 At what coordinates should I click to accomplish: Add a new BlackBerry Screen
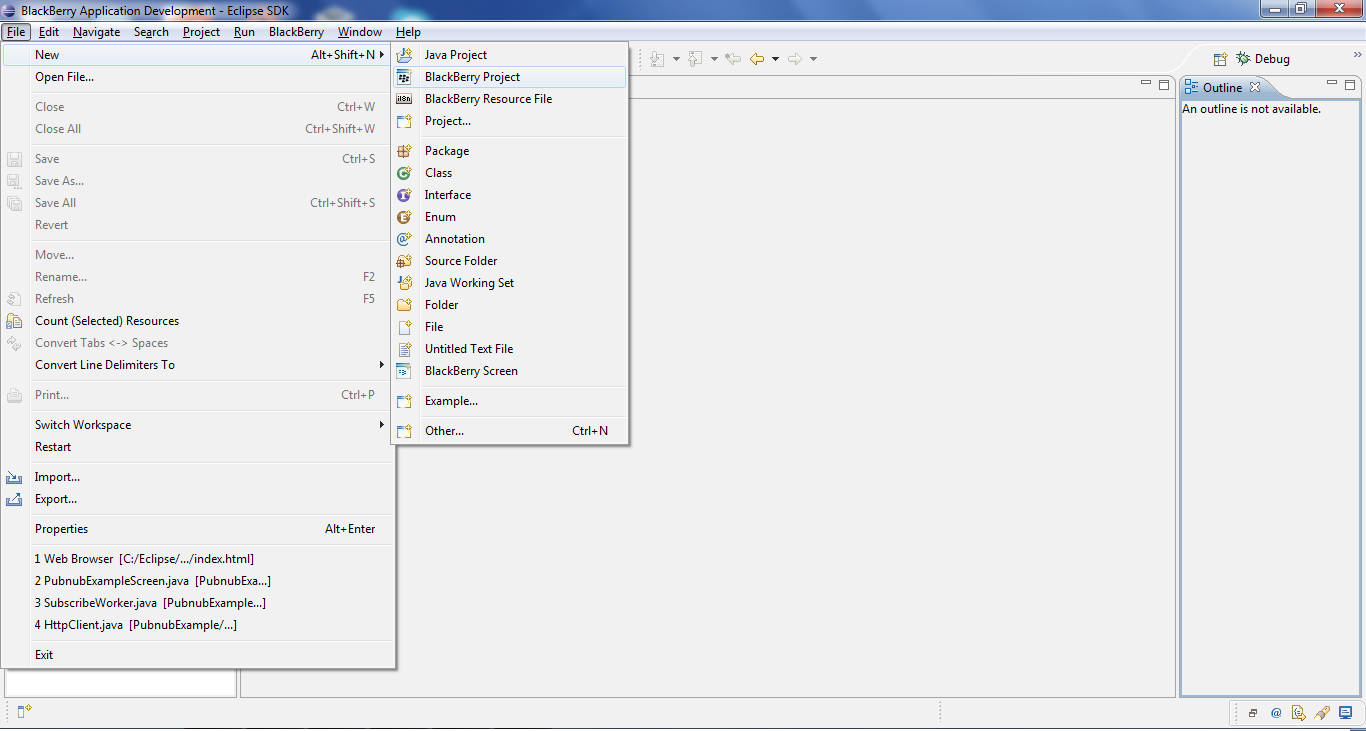470,370
